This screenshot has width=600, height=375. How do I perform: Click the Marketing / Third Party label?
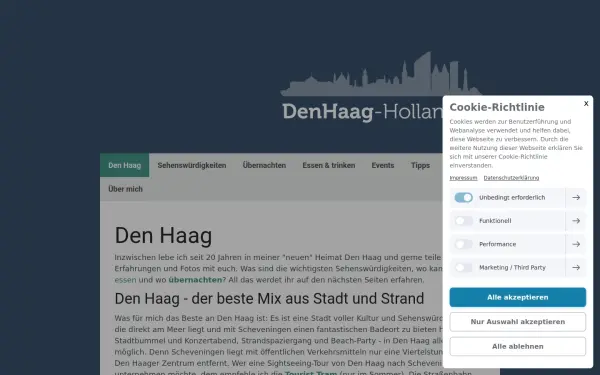coord(512,267)
